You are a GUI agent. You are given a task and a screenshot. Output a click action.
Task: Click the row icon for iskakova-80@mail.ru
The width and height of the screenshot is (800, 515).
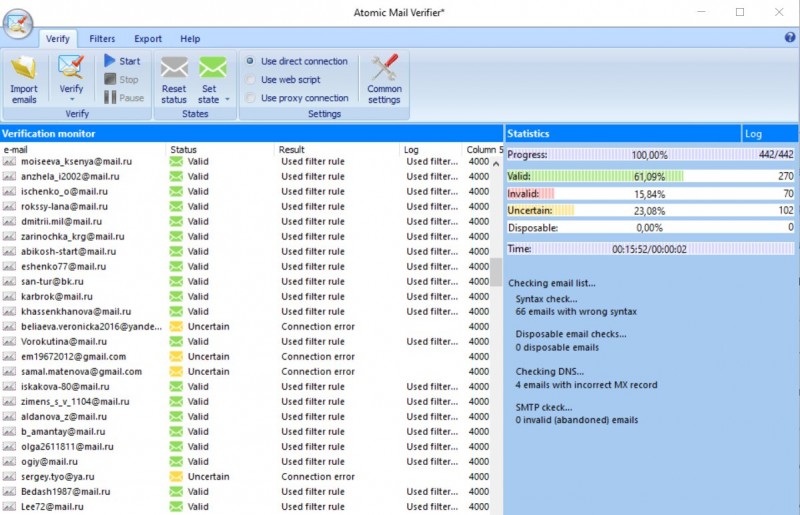pyautogui.click(x=9, y=386)
